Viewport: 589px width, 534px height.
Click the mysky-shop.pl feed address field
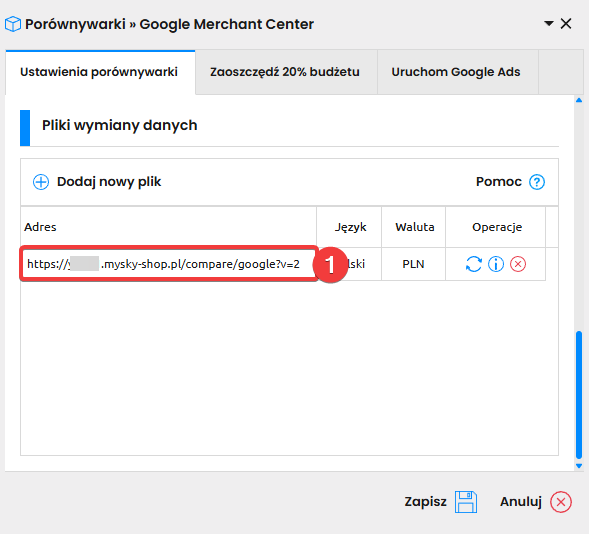pyautogui.click(x=169, y=264)
